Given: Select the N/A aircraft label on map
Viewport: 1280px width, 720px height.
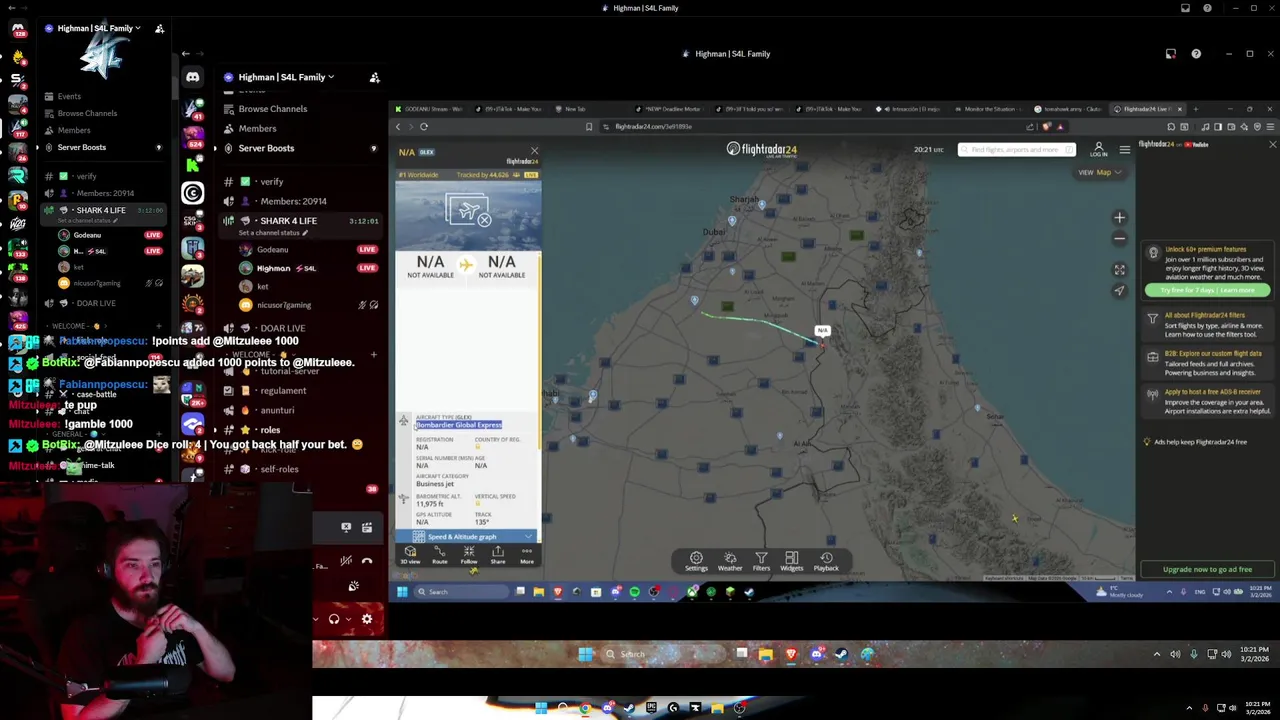Looking at the screenshot, I should 822,330.
